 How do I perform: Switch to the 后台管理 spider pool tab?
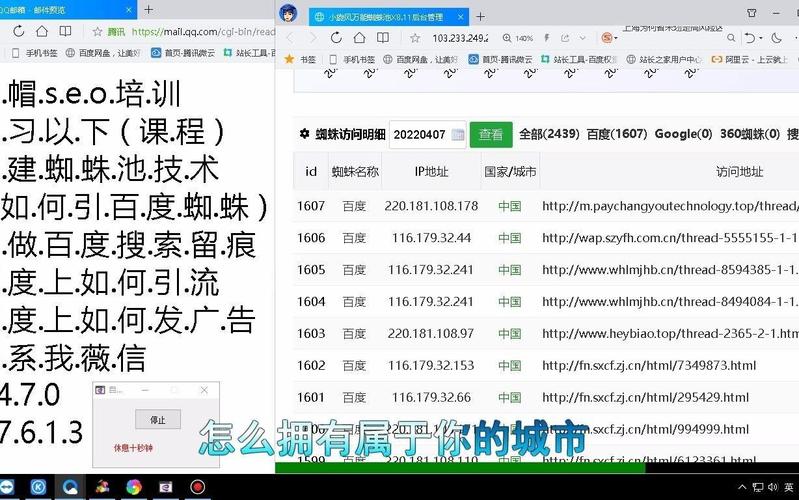tap(387, 17)
